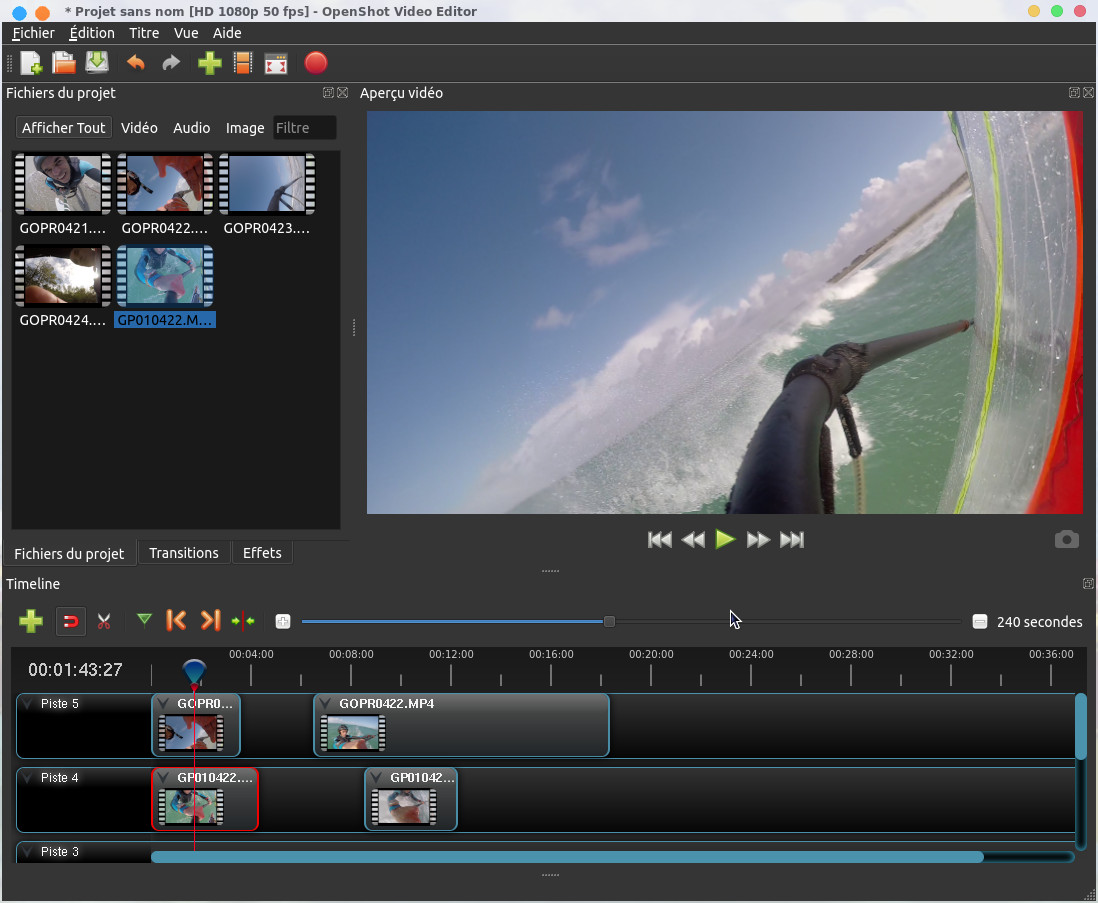This screenshot has height=903, width=1098.
Task: Toggle the magnet snapping button
Action: [70, 622]
